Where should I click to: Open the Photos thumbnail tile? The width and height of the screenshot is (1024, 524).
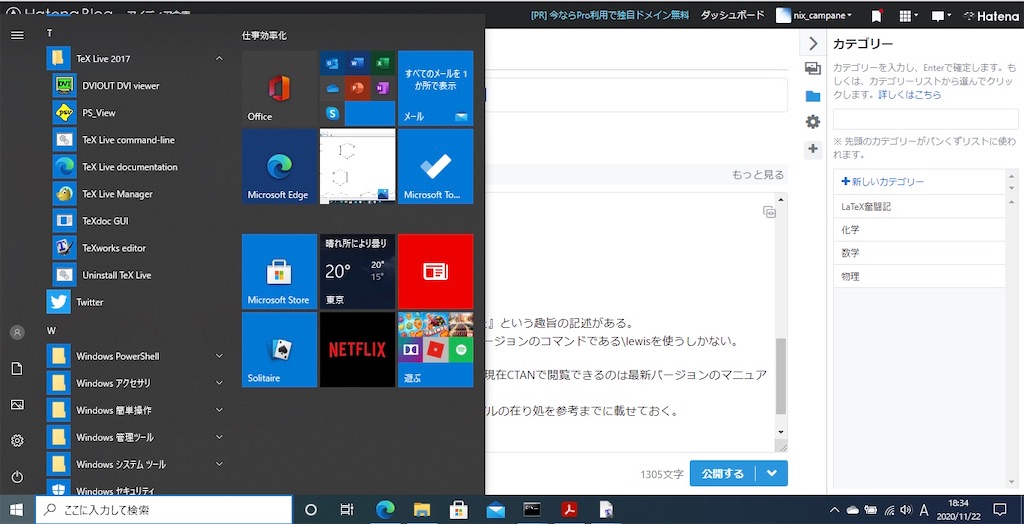click(x=357, y=167)
